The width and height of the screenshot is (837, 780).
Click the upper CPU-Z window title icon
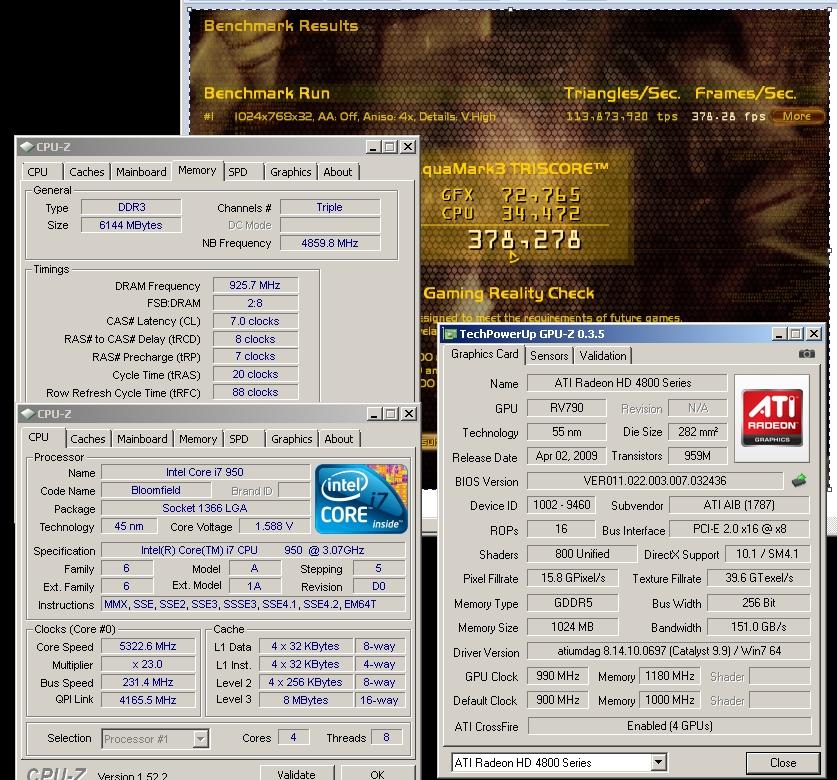27,146
